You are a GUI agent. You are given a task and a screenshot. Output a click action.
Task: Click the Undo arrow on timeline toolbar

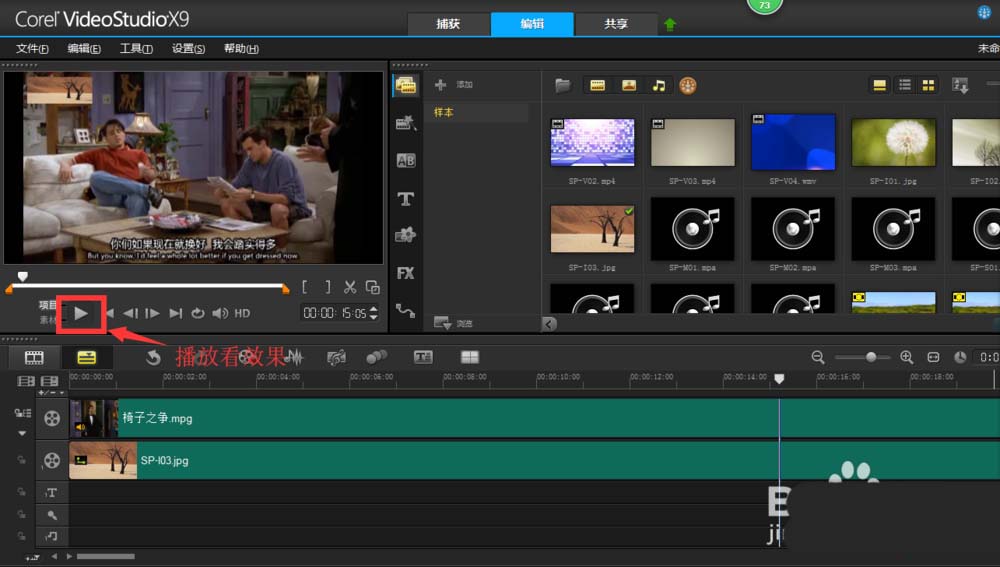click(153, 357)
